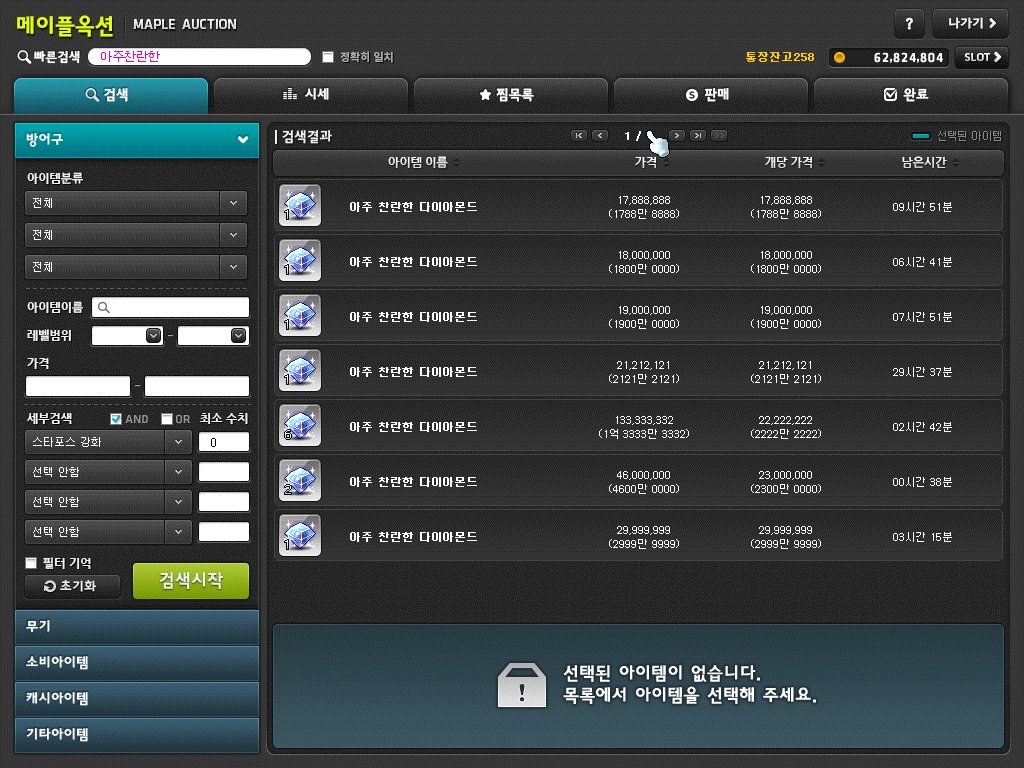Open the 판매 tab
Screen dimensions: 1024x768
point(711,95)
